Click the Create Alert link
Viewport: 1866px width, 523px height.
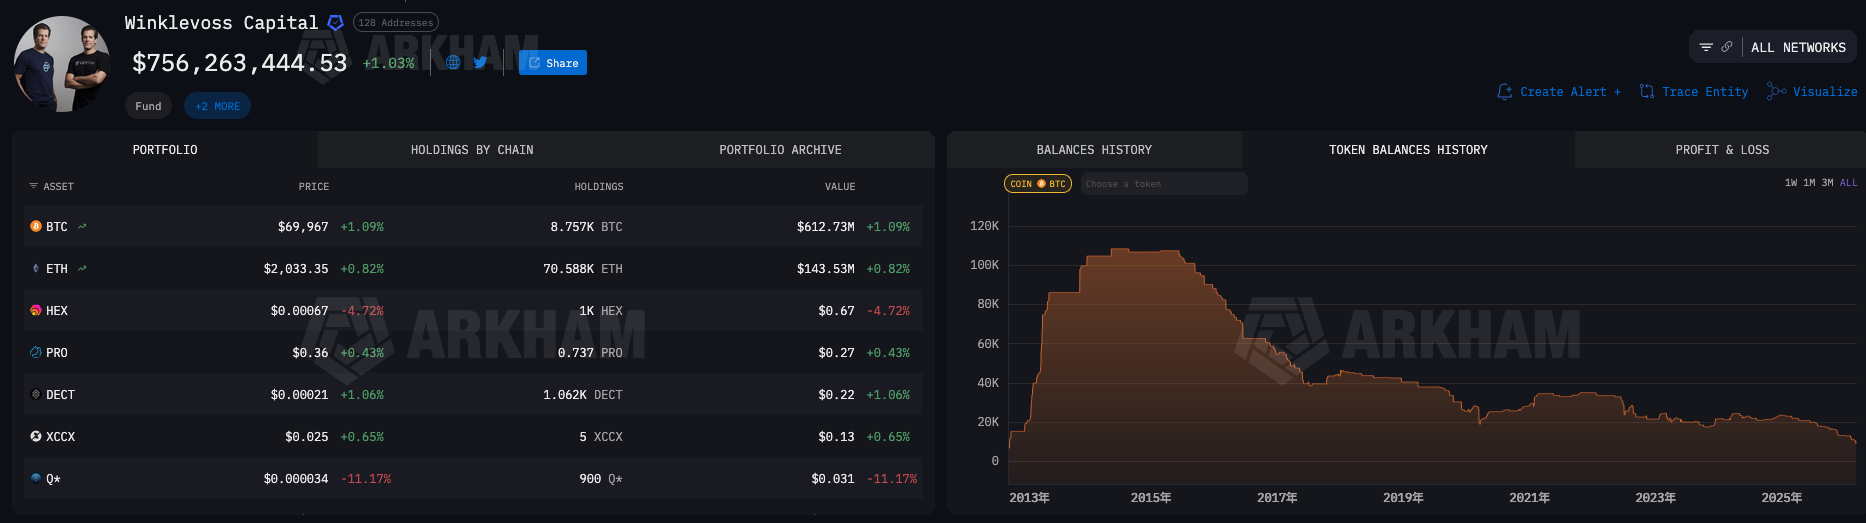[x=1559, y=91]
